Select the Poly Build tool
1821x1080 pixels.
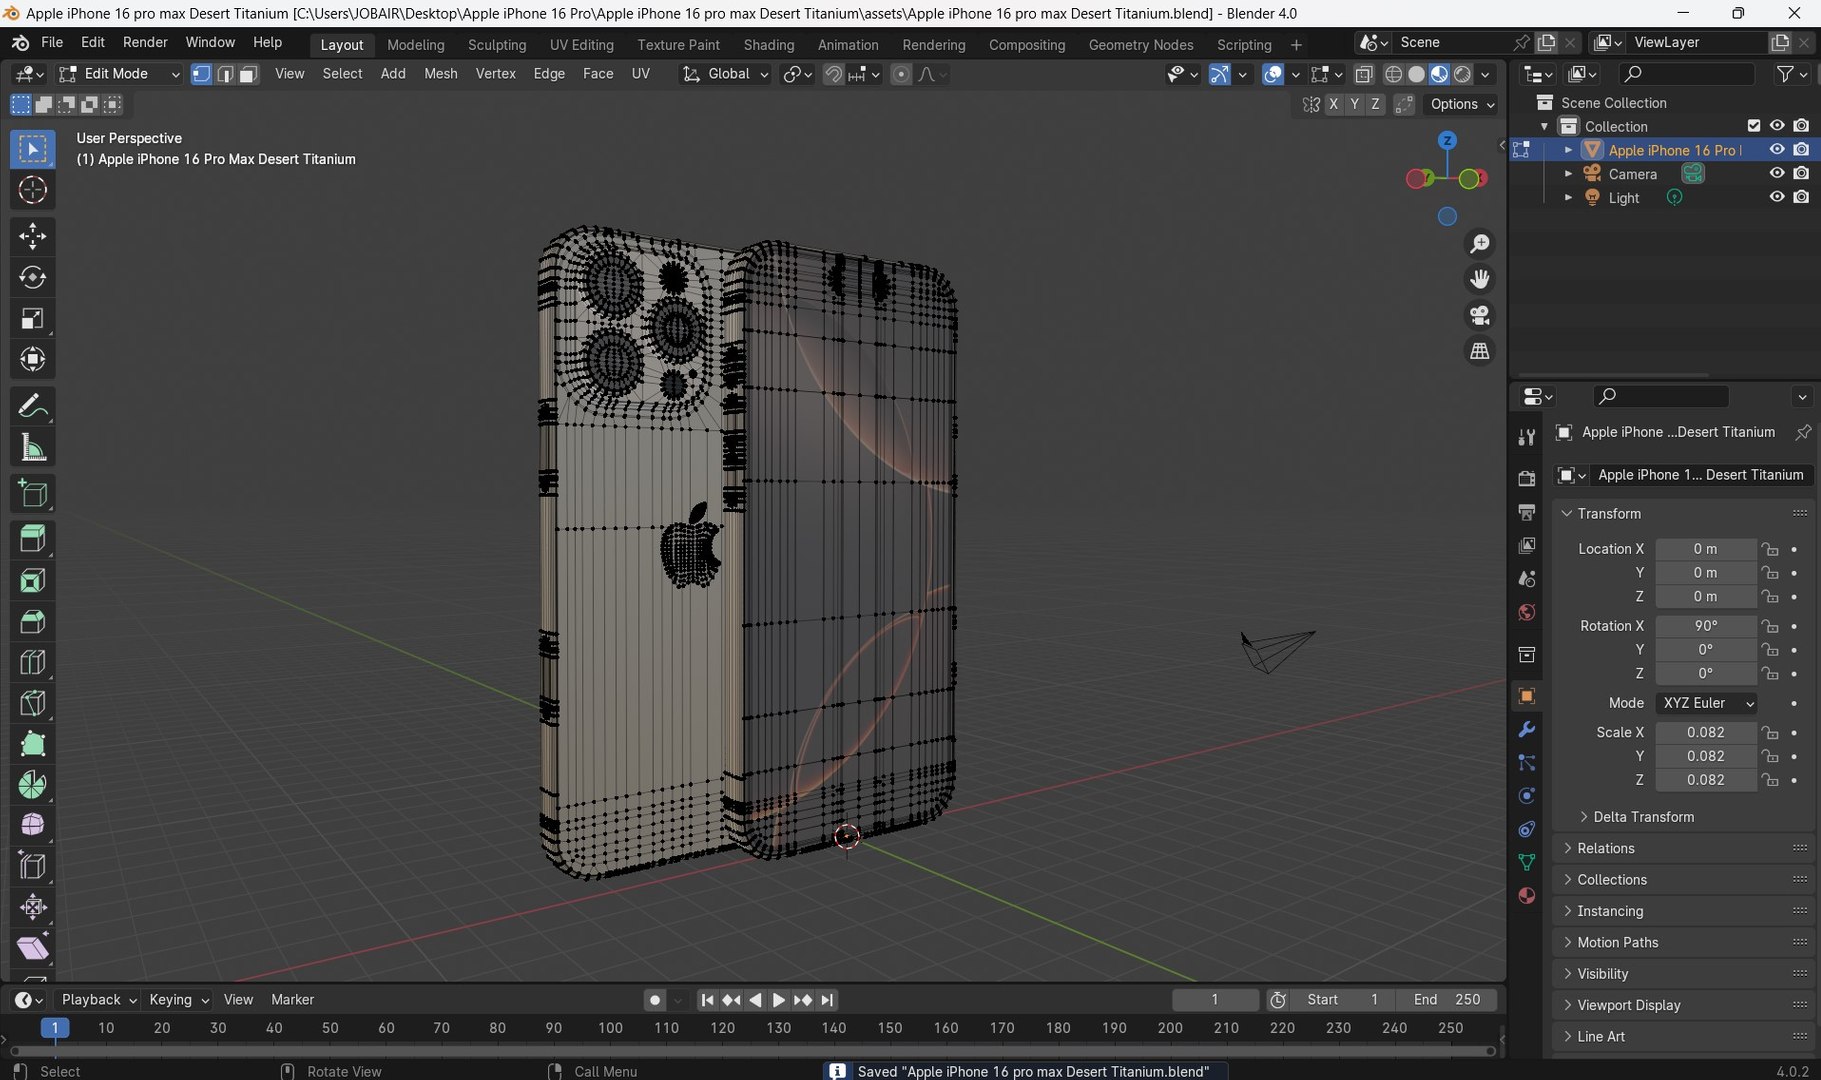click(32, 744)
